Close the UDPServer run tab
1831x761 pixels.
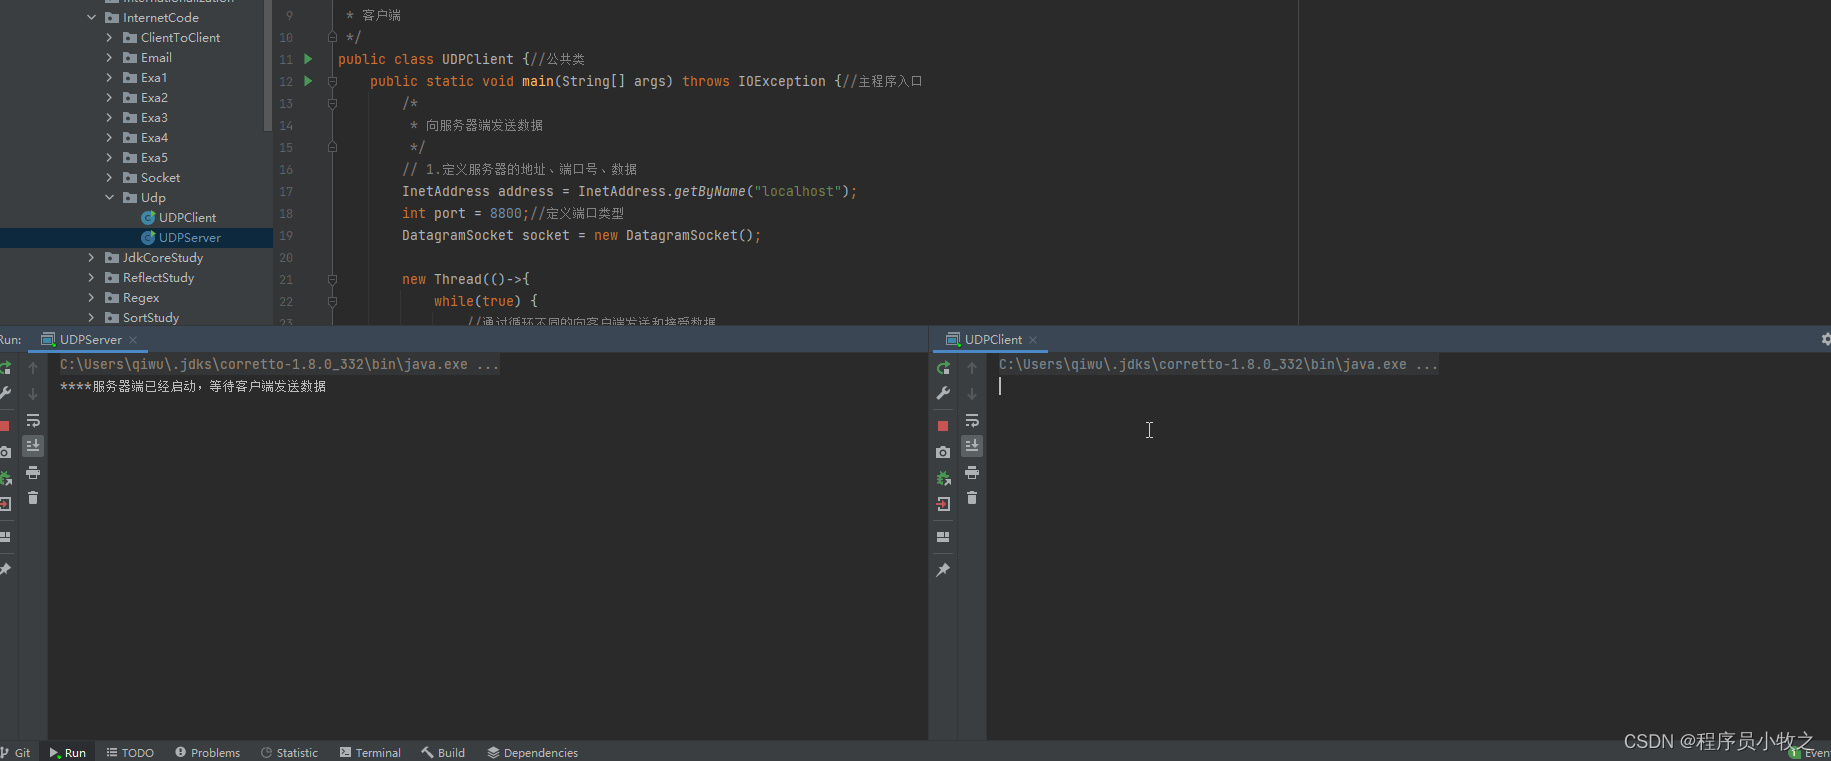[x=133, y=340]
